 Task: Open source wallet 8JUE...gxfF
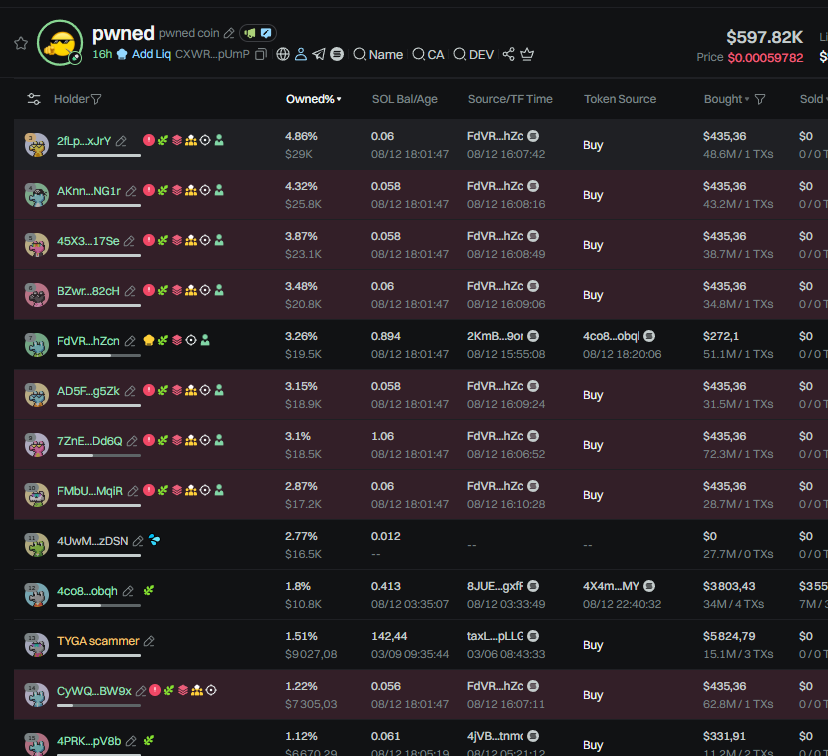pyautogui.click(x=495, y=586)
